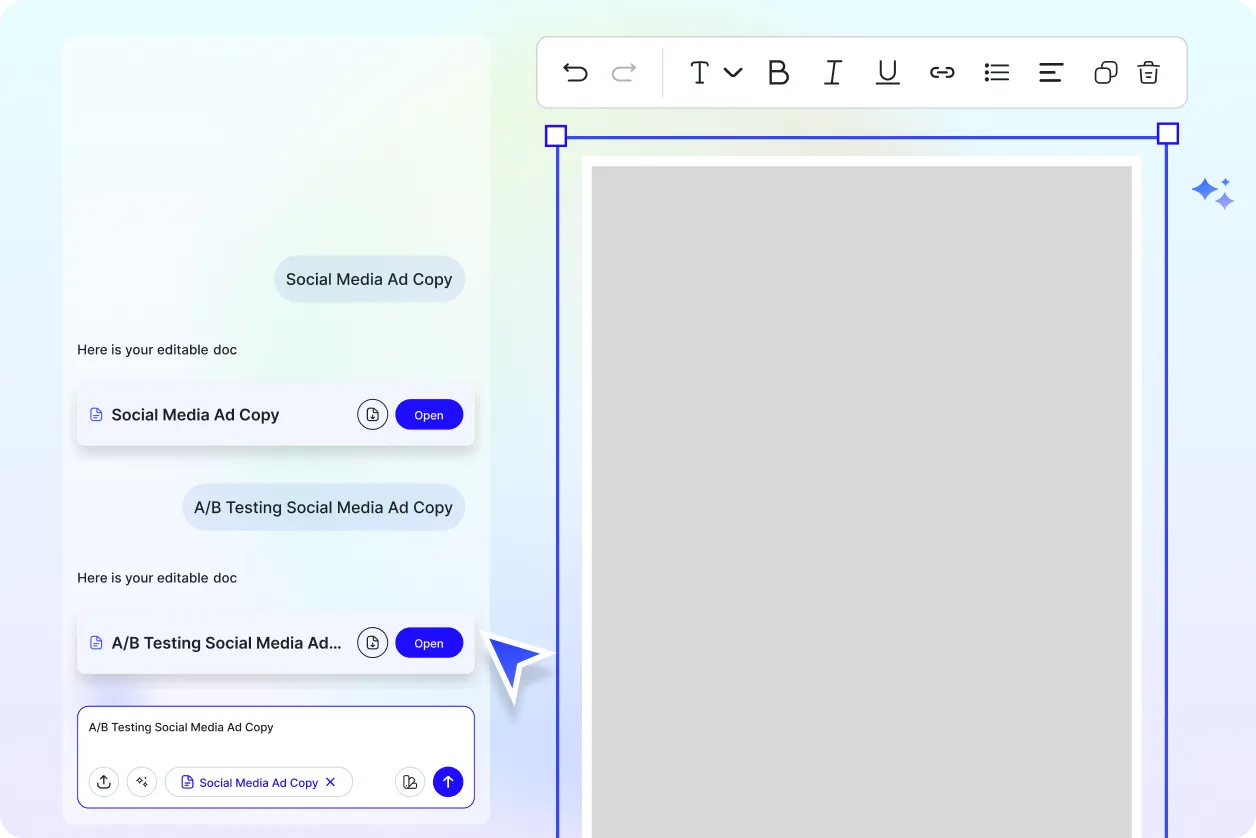
Task: Click the Social Media Ad Copy chat bubble
Action: tap(369, 279)
